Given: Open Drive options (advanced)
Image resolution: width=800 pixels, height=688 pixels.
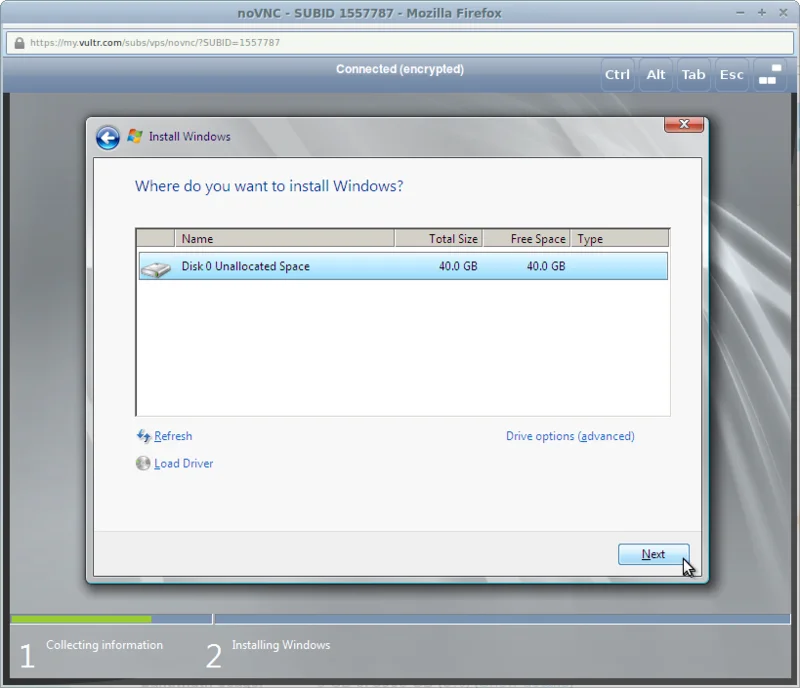Looking at the screenshot, I should (x=570, y=436).
